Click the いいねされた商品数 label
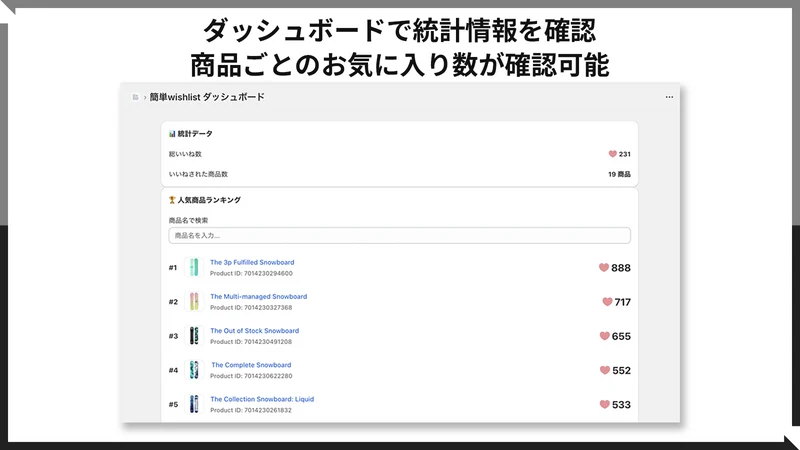 pyautogui.click(x=198, y=174)
